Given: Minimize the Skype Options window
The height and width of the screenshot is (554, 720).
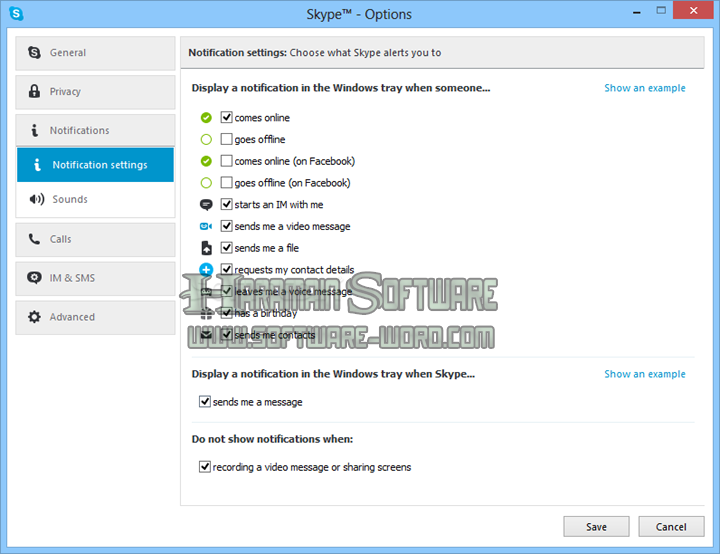Looking at the screenshot, I should 636,12.
